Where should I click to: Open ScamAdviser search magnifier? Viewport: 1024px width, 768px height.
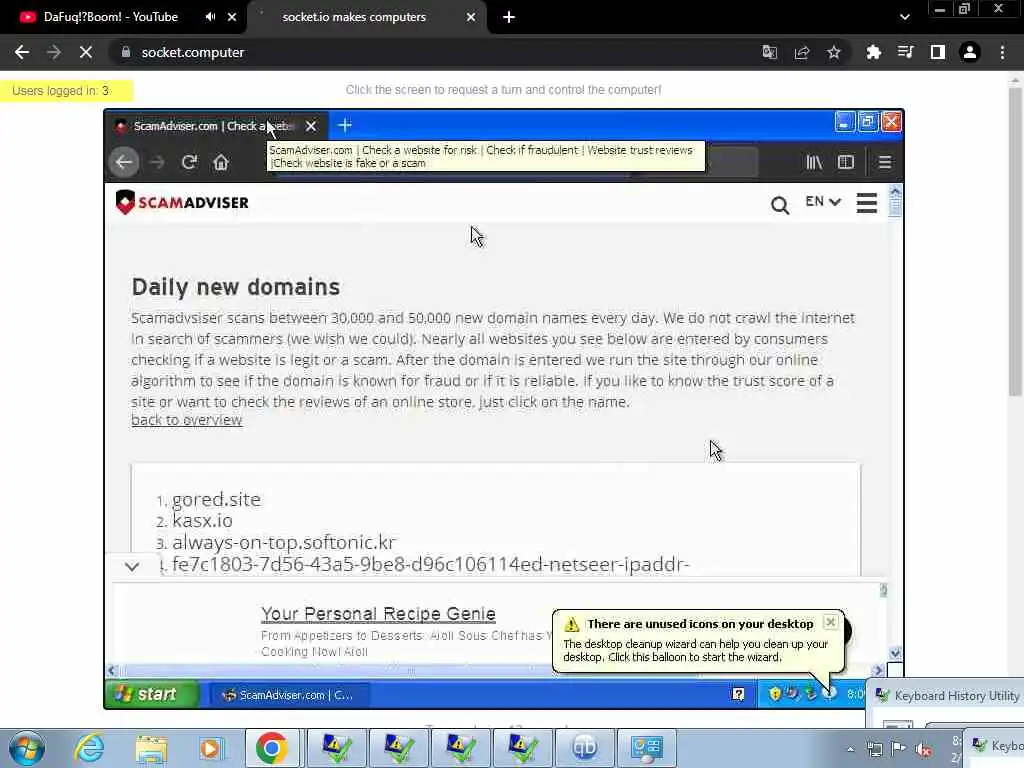(780, 205)
